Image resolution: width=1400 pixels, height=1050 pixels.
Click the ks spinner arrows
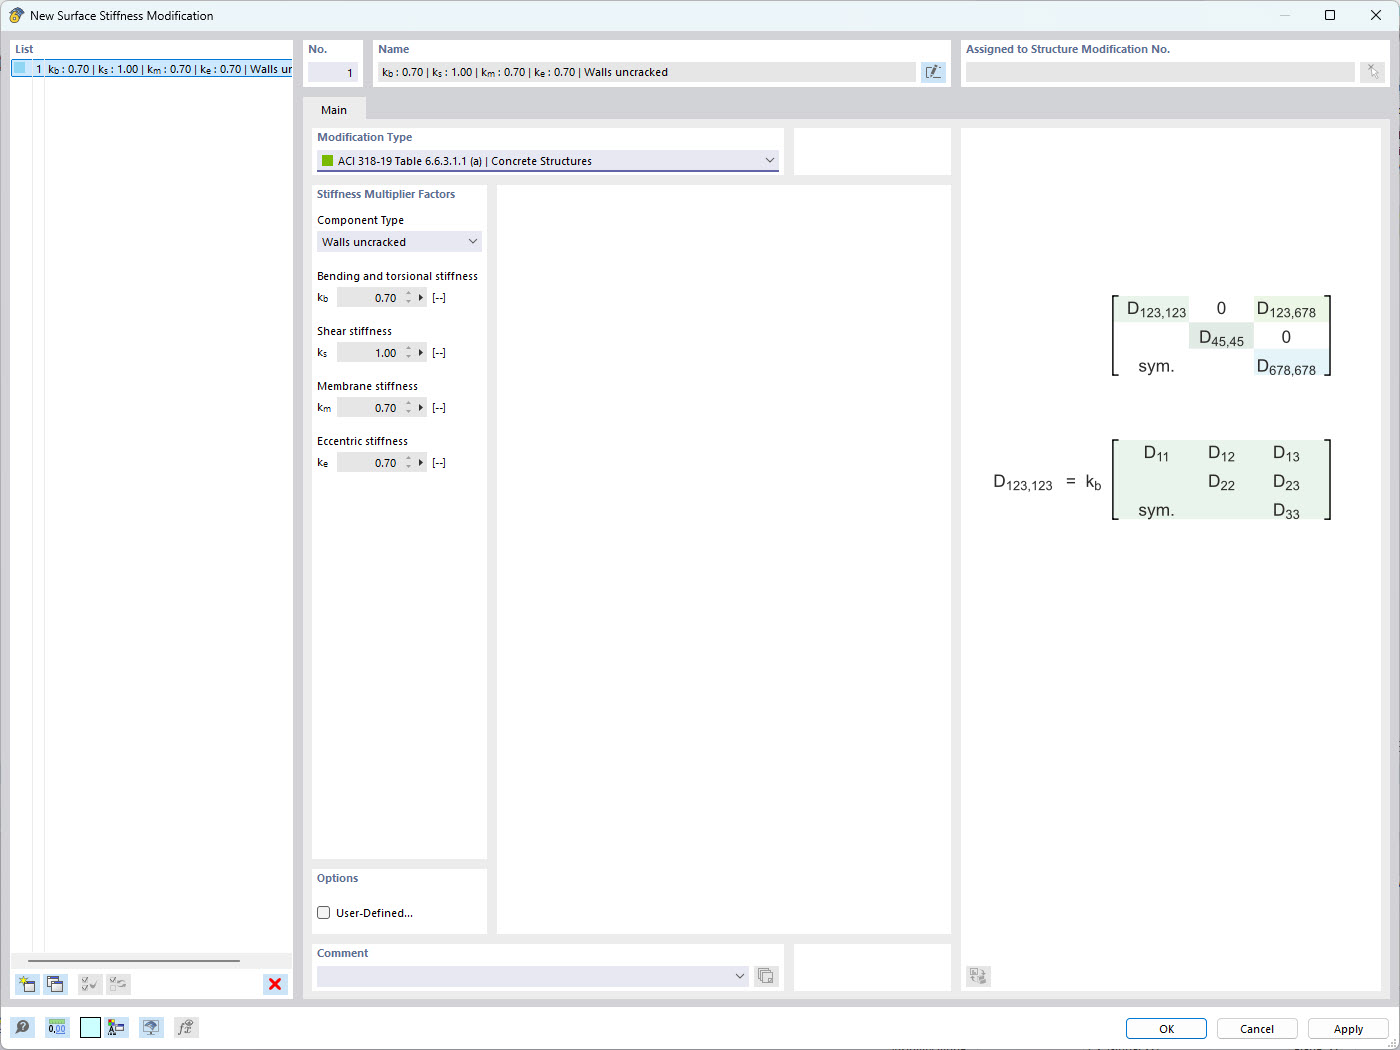click(408, 353)
